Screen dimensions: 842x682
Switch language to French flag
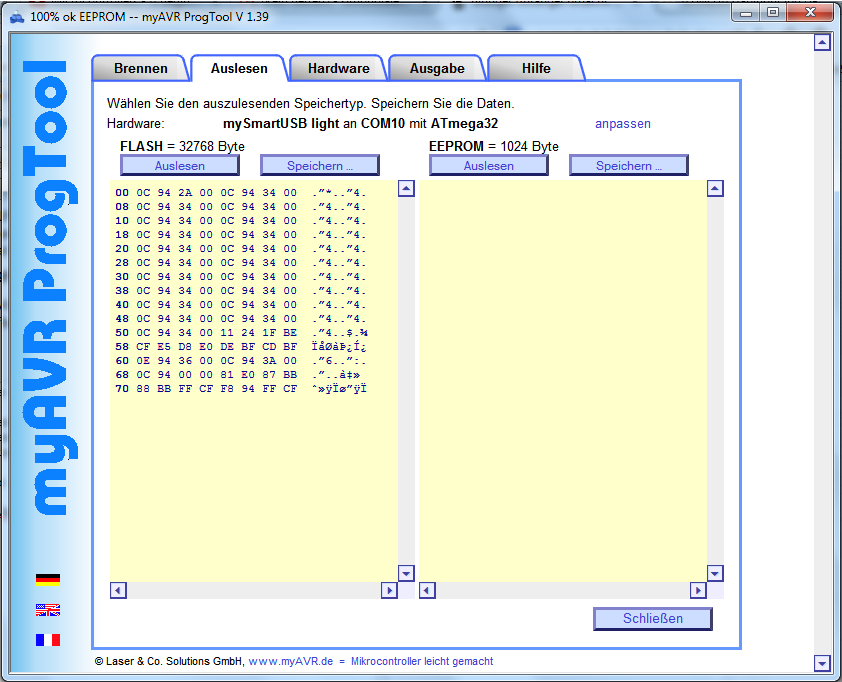pos(48,640)
